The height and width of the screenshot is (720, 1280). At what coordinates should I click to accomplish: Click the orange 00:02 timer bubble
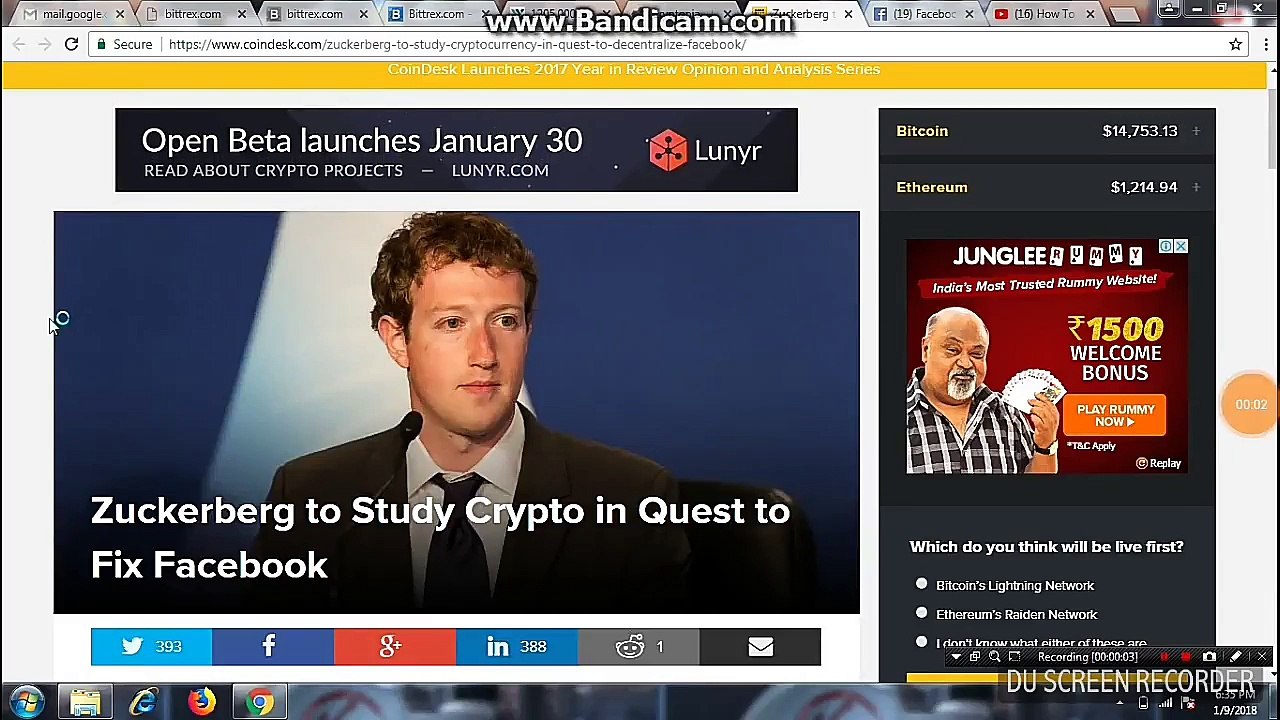coord(1250,404)
